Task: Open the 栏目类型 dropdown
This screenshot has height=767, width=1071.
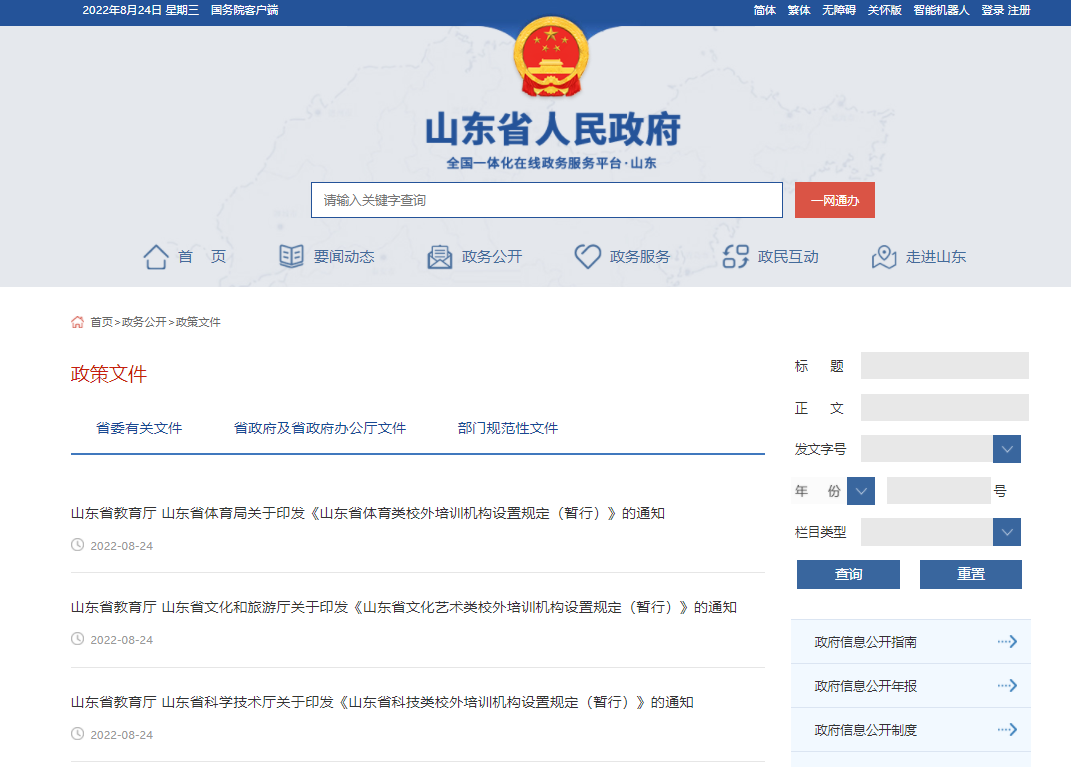Action: click(x=1007, y=532)
